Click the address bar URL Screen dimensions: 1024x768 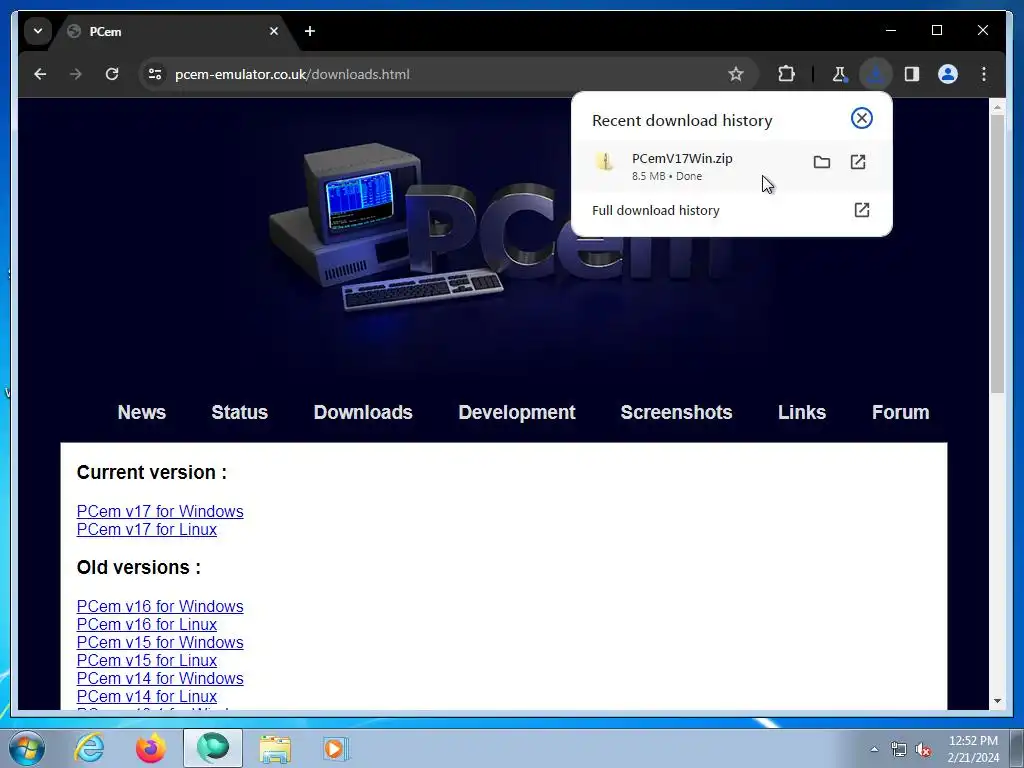tap(293, 74)
